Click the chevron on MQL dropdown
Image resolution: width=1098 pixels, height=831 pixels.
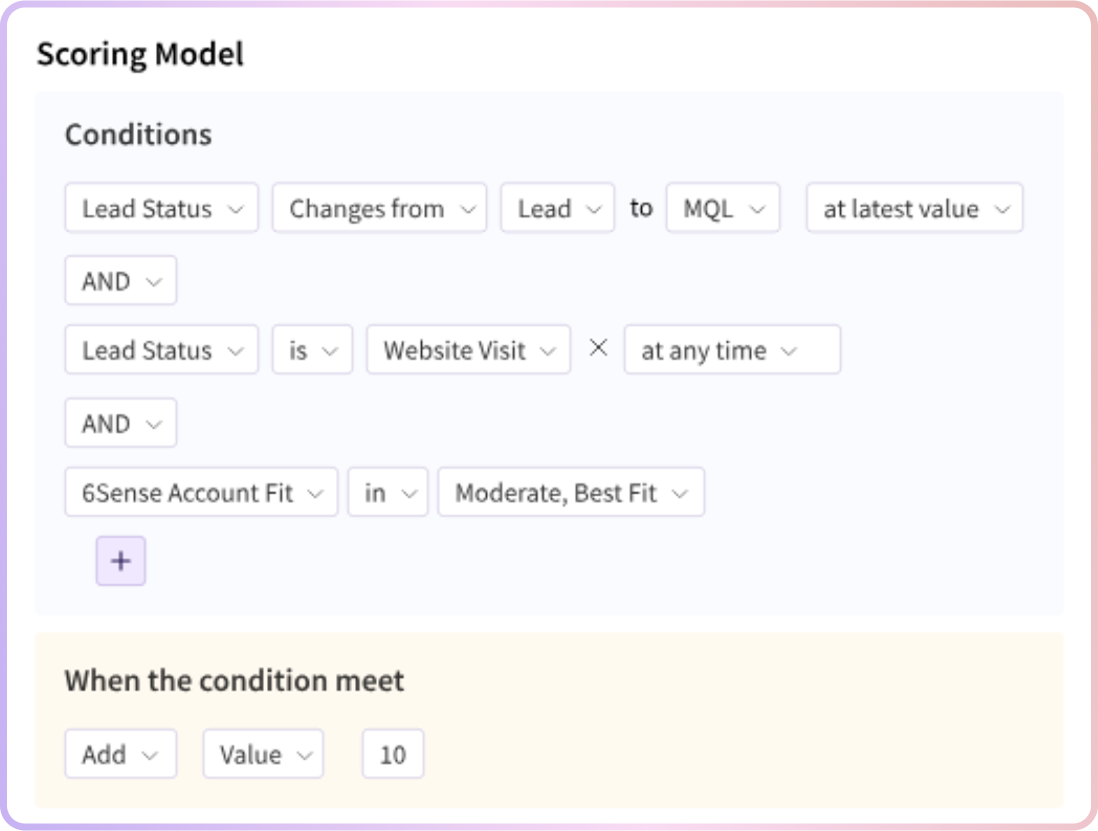point(757,209)
